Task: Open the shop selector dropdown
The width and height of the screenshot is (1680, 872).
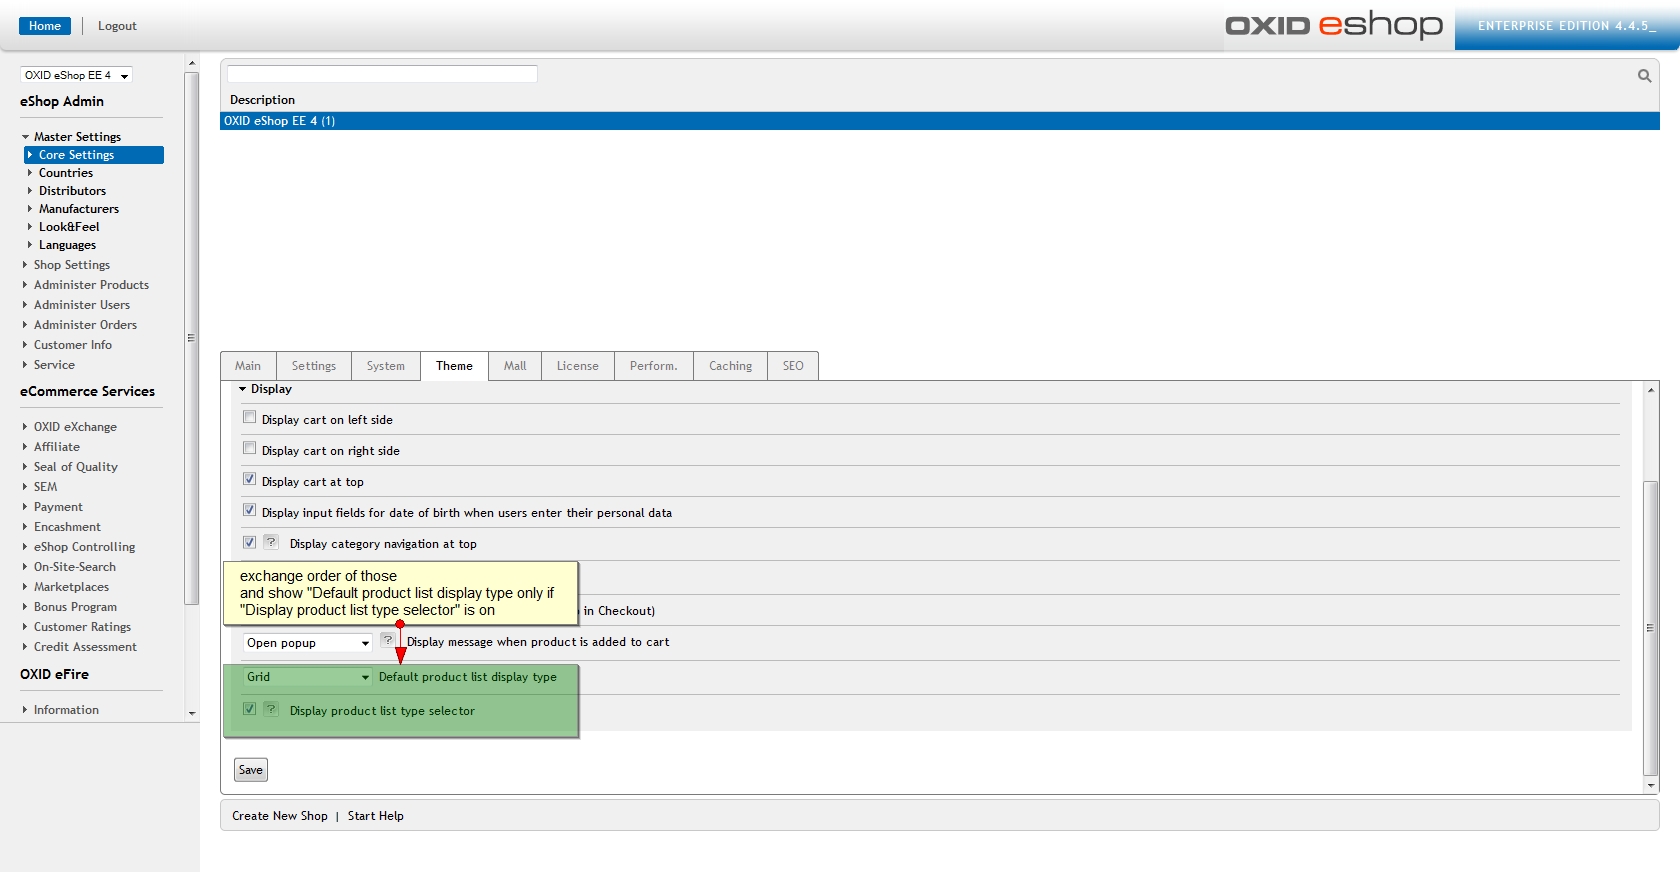Action: 76,75
